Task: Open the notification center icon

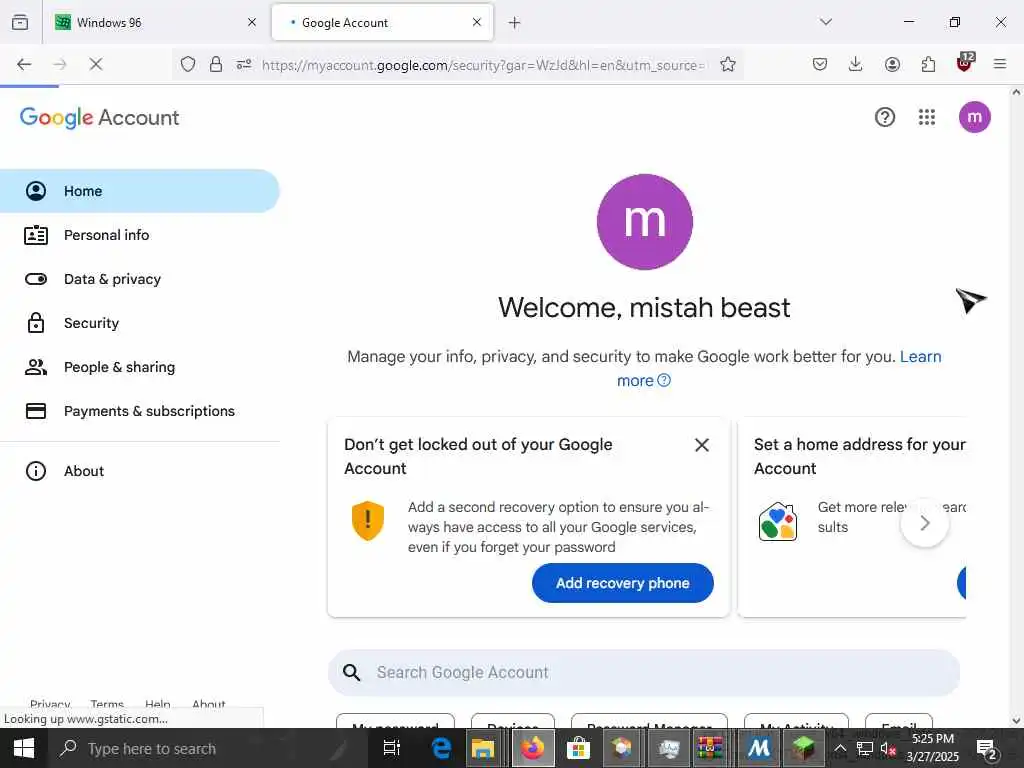Action: pyautogui.click(x=986, y=748)
